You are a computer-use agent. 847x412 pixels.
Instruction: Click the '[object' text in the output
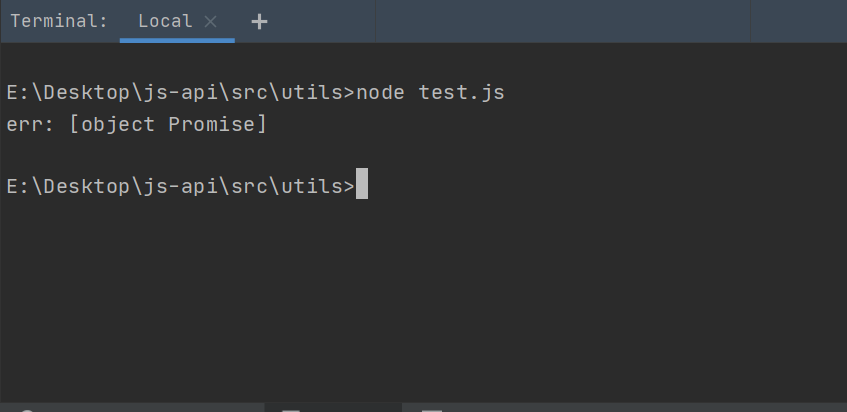(x=112, y=124)
